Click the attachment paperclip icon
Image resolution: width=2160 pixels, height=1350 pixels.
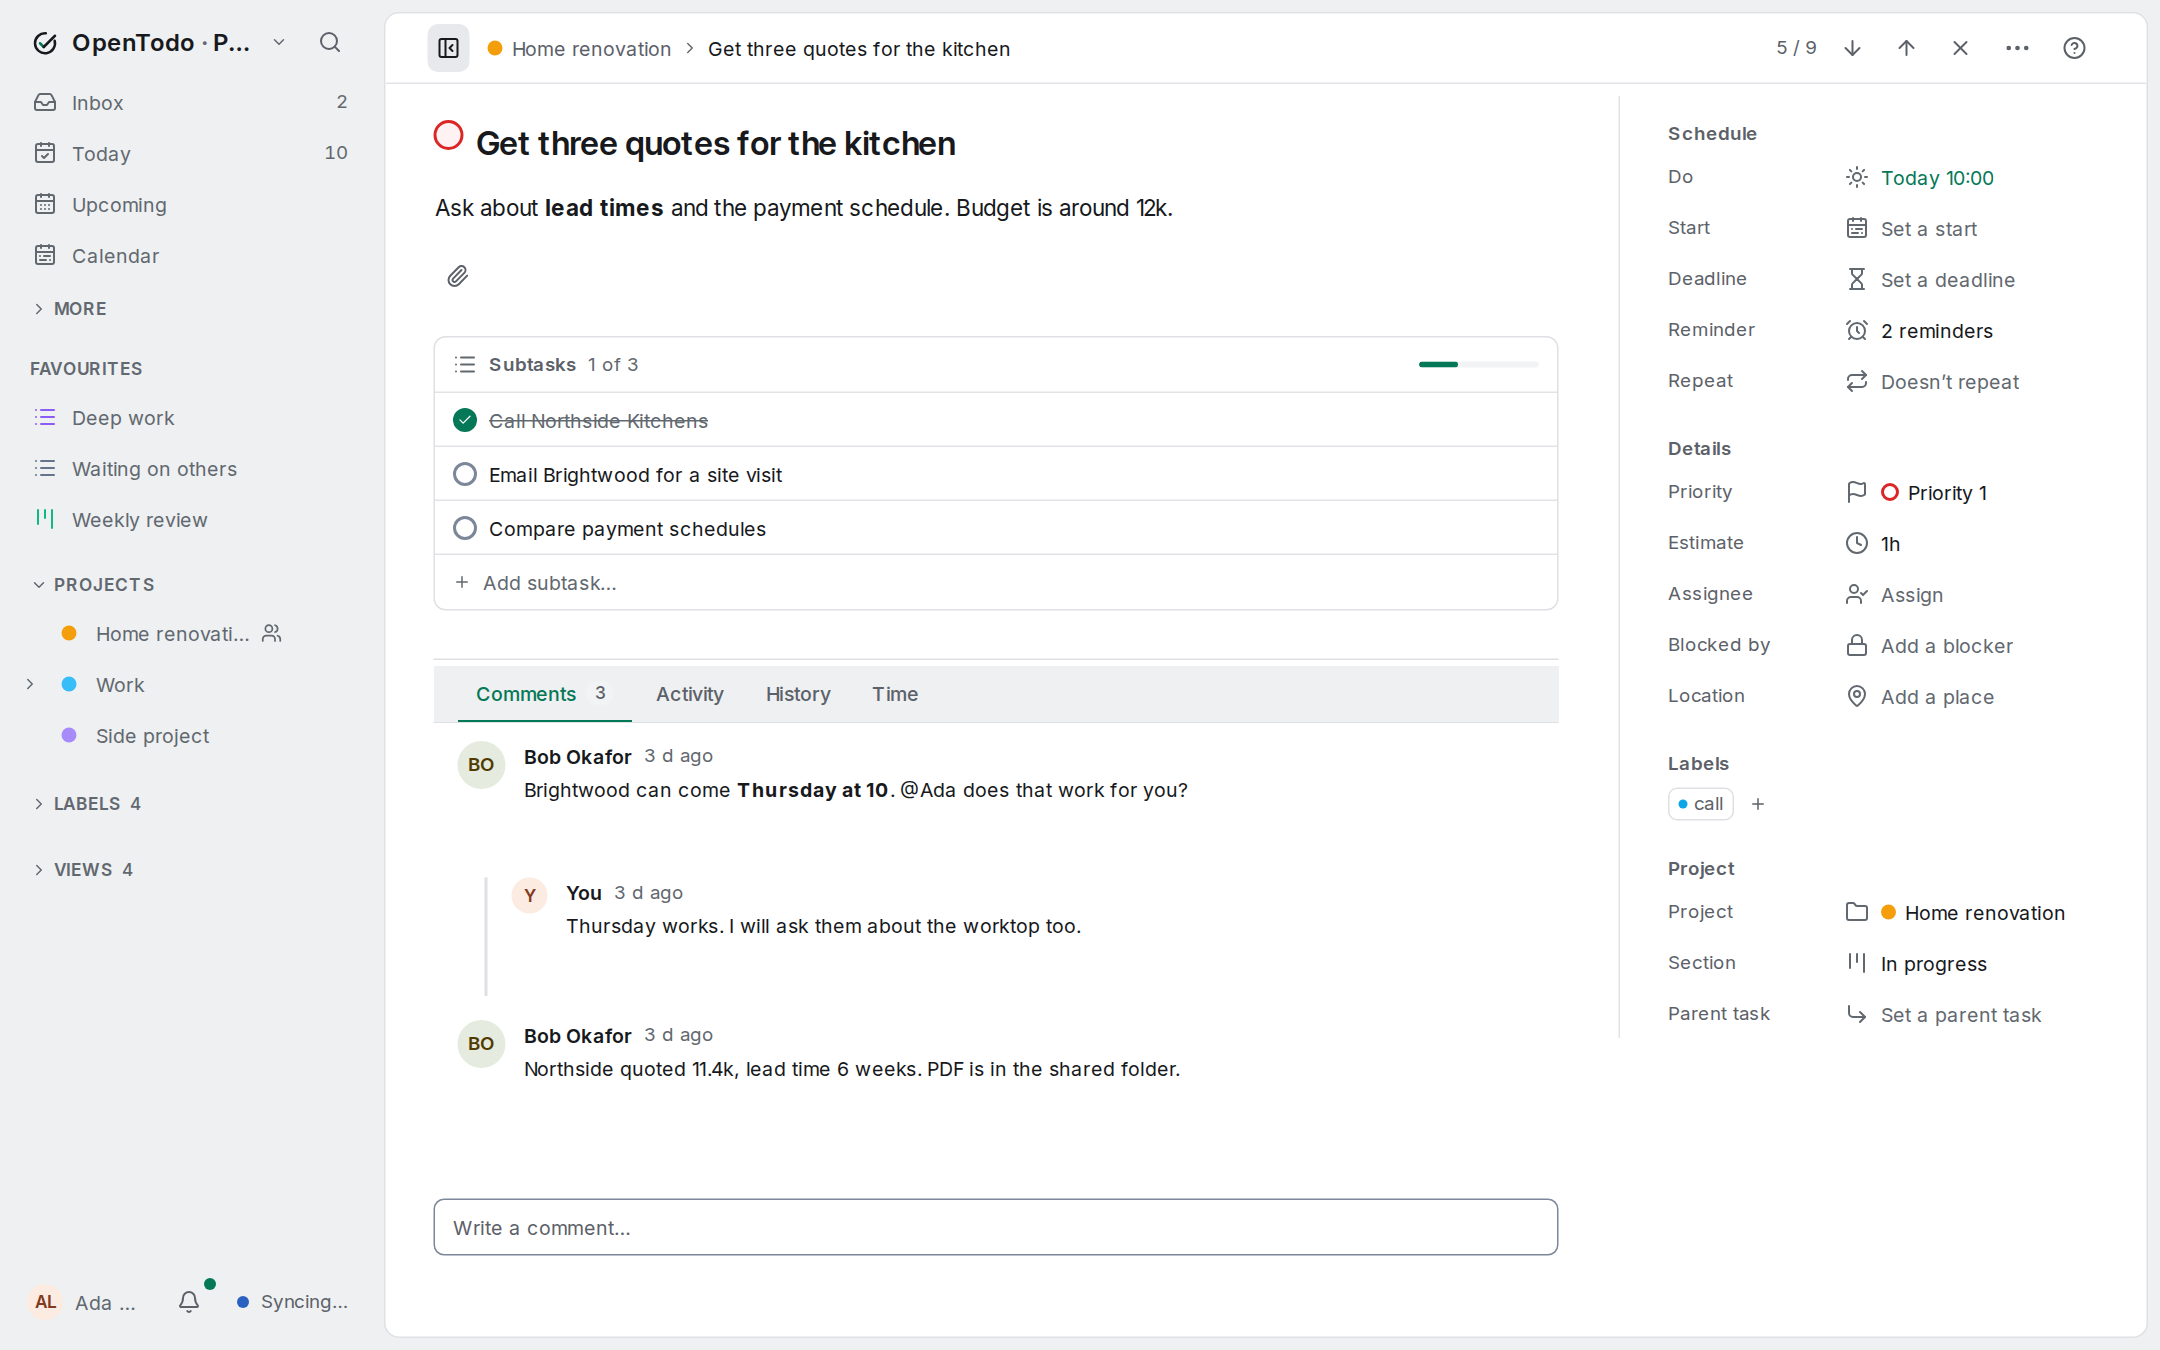tap(458, 276)
